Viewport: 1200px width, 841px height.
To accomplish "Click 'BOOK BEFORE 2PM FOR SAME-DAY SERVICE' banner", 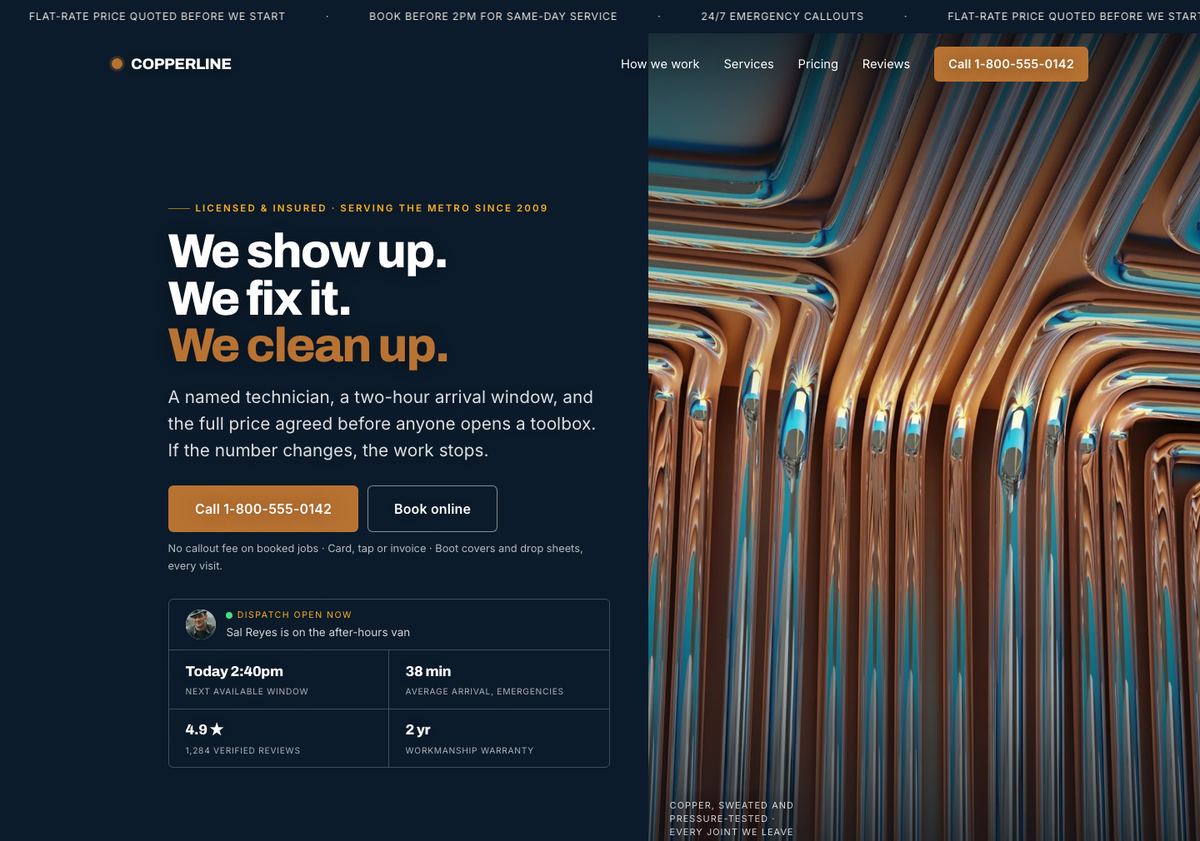I will (493, 16).
